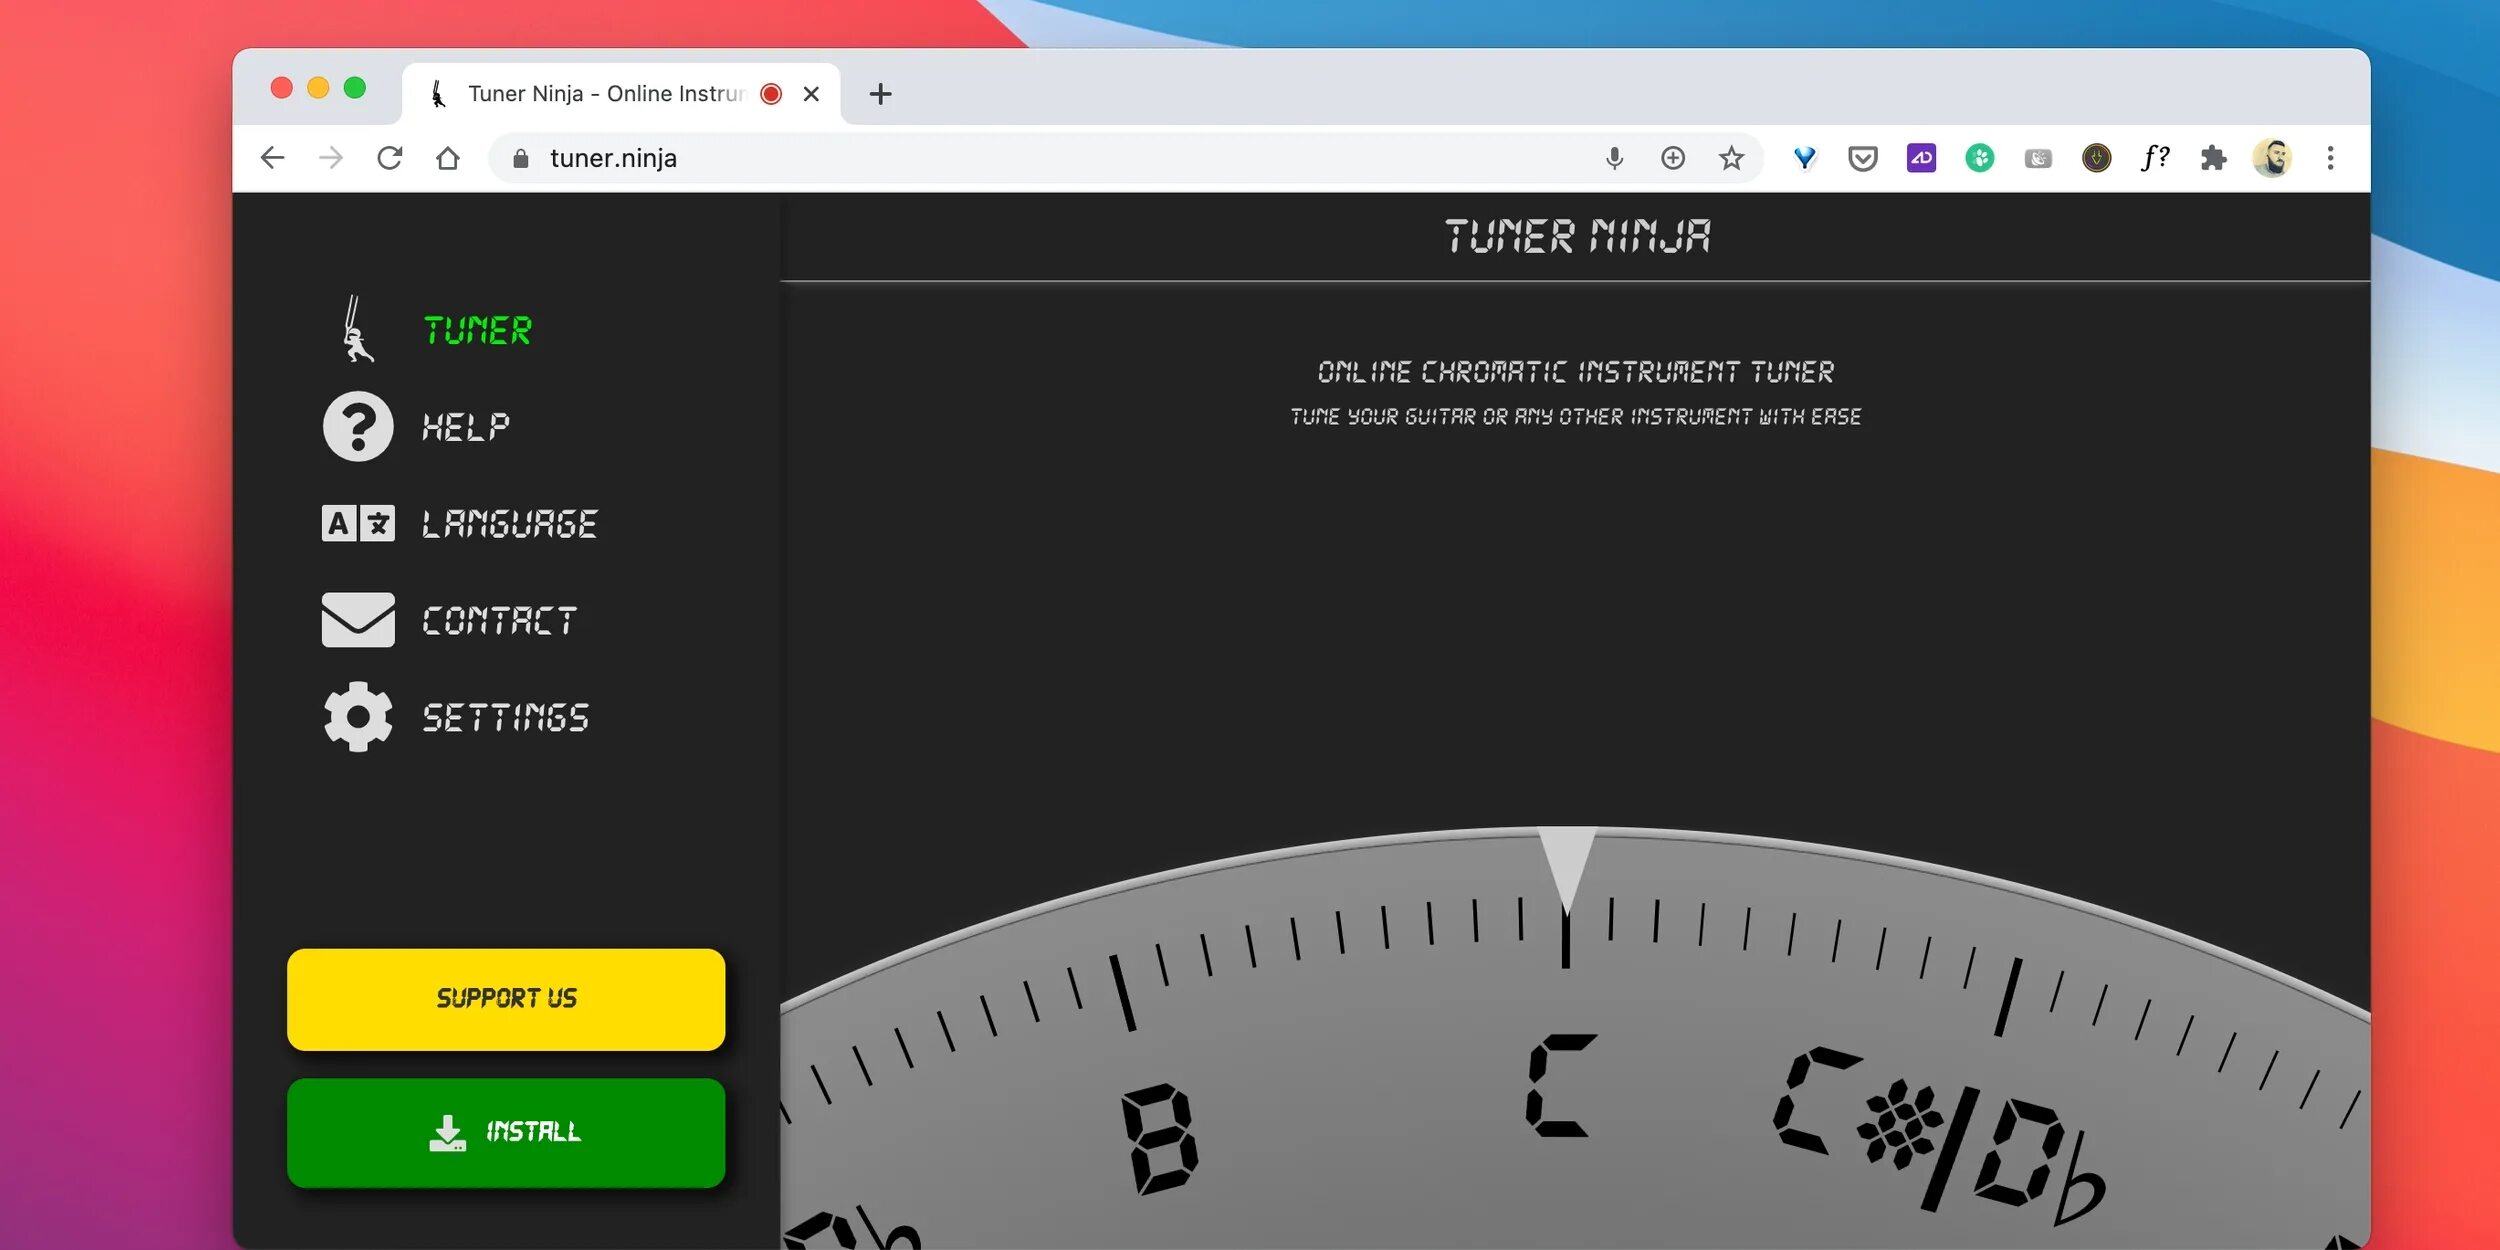The image size is (2500, 1250).
Task: Click the install app plus icon
Action: coord(1673,158)
